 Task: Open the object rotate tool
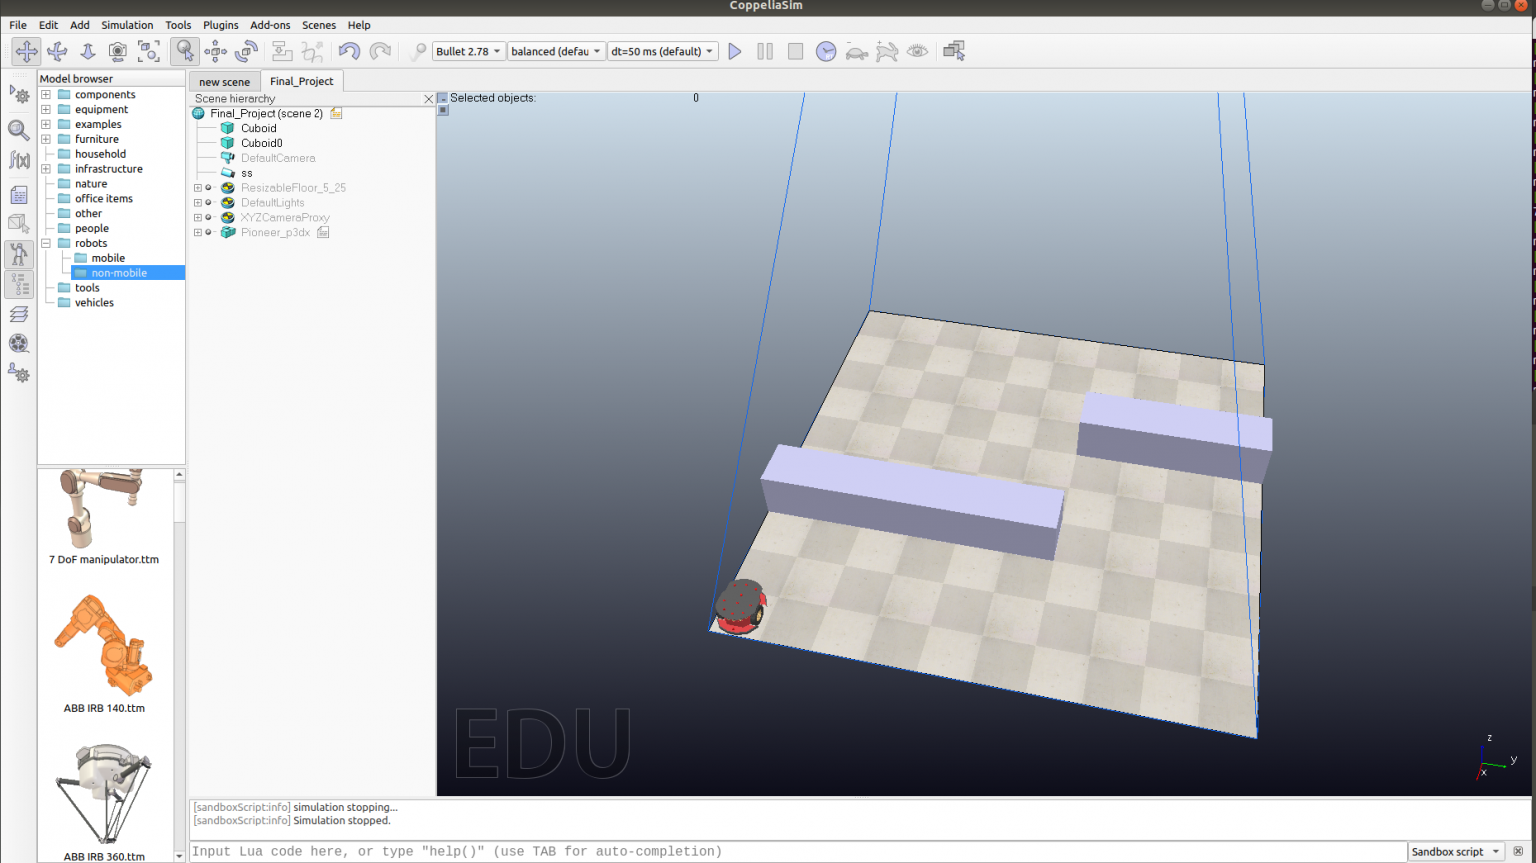245,51
